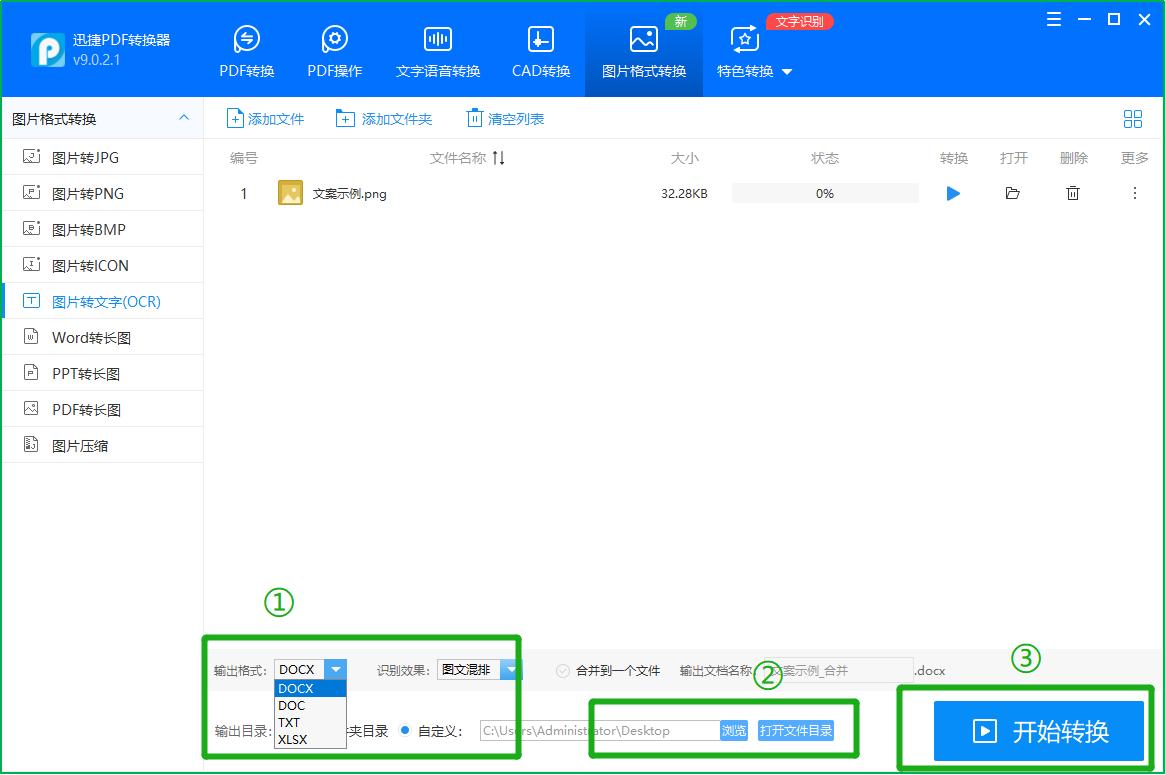Start converting 文案示例.png via the play icon
This screenshot has width=1165, height=775.
952,193
